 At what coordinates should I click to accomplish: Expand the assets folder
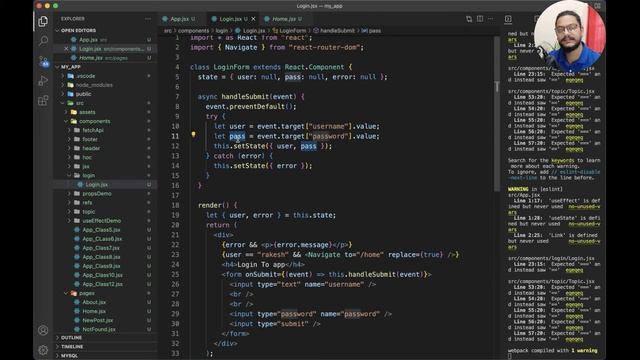point(87,112)
